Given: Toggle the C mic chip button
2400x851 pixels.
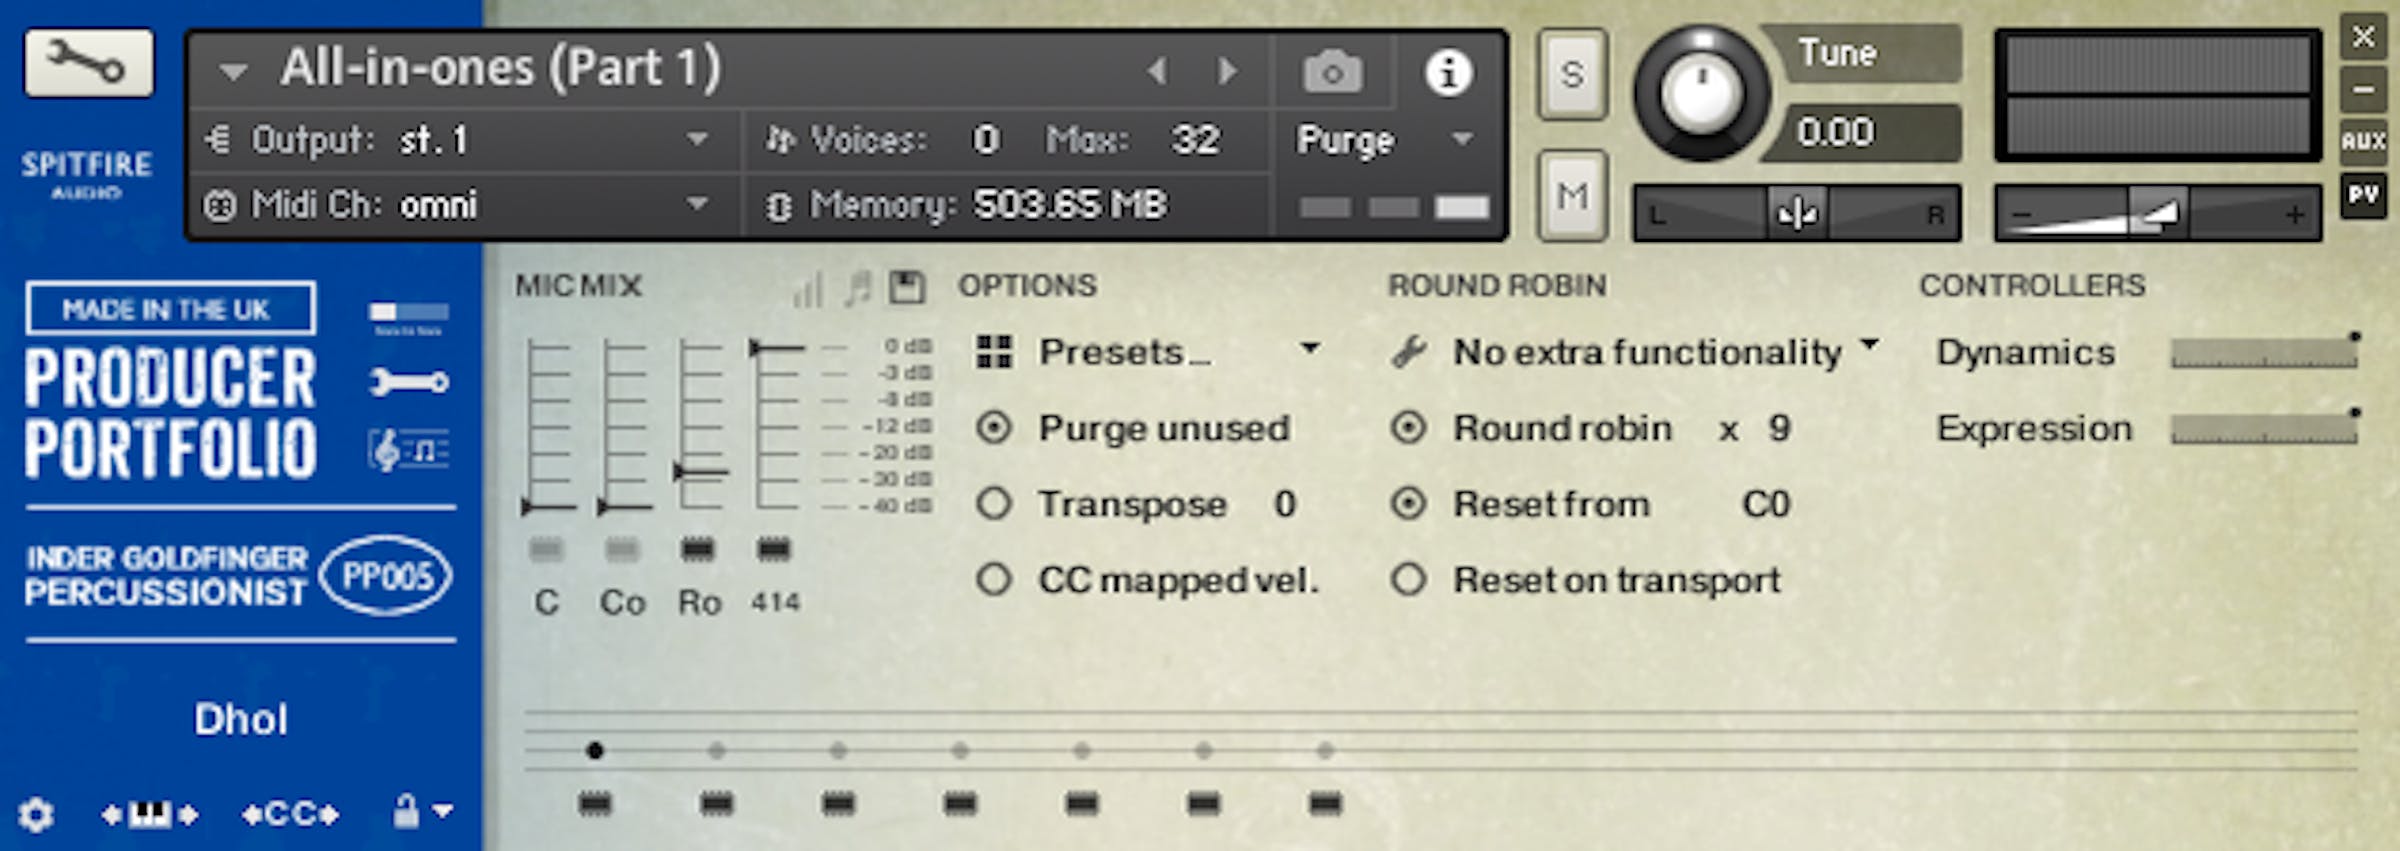Looking at the screenshot, I should click(x=546, y=549).
